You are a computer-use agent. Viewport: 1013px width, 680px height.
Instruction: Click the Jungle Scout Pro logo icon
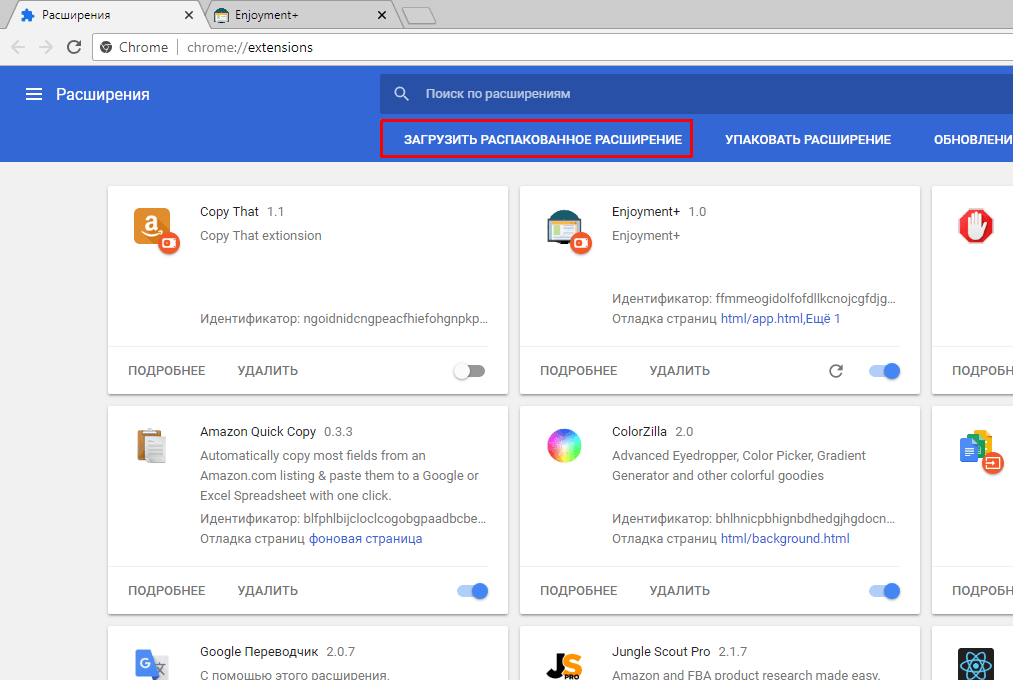pyautogui.click(x=564, y=665)
